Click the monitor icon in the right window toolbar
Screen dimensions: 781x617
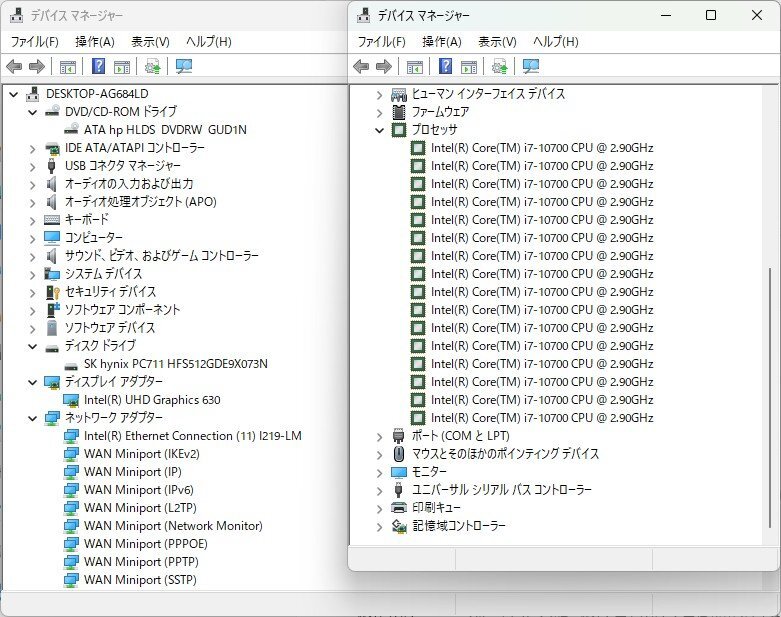pos(531,67)
